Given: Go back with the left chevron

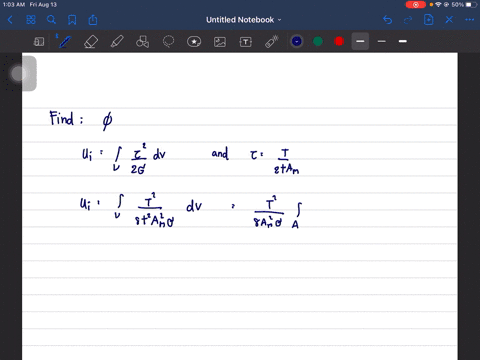Looking at the screenshot, I should [10, 20].
